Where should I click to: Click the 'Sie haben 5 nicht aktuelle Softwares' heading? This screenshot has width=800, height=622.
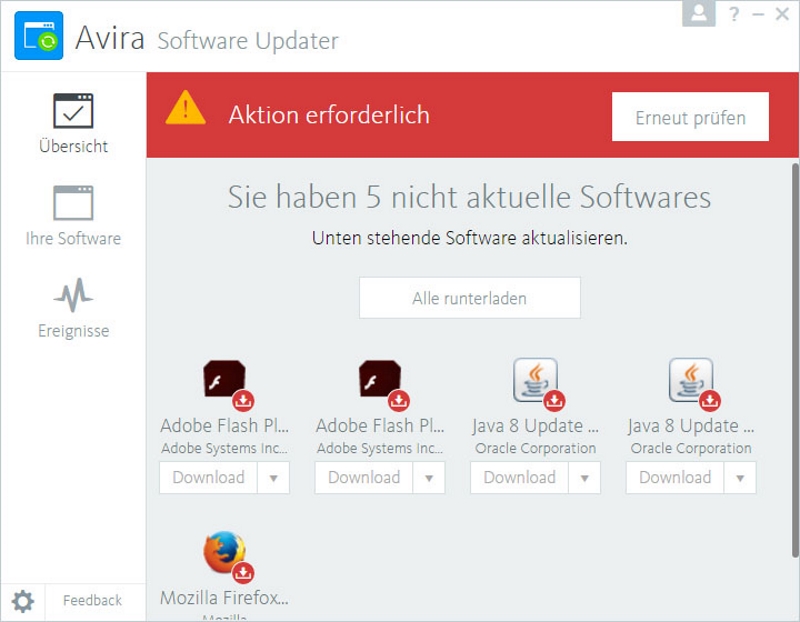(469, 197)
